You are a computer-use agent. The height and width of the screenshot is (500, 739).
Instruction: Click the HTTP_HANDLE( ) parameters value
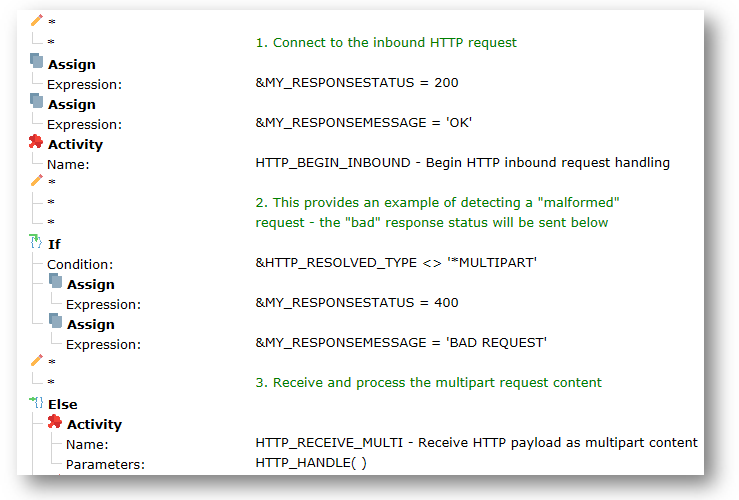pos(311,462)
